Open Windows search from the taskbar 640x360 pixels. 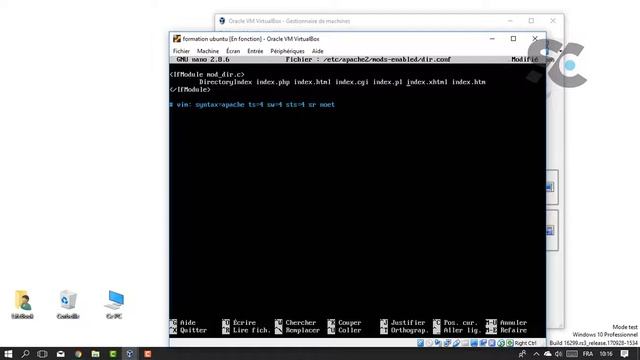(x=25, y=354)
